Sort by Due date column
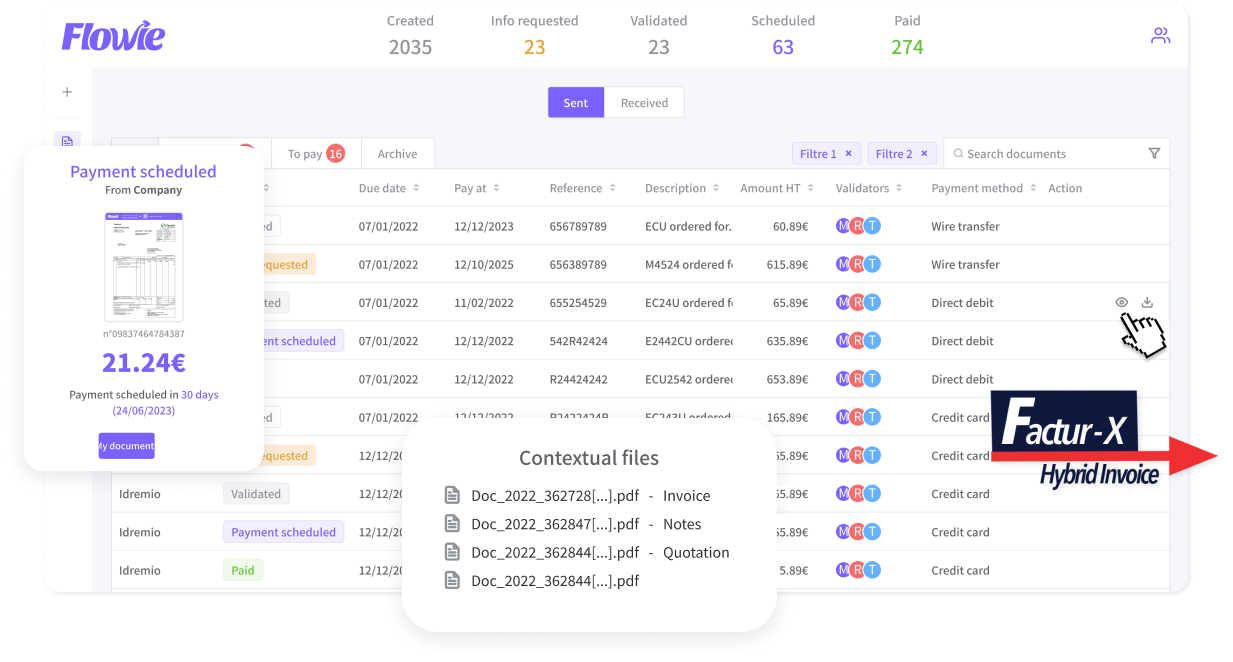 tap(389, 188)
